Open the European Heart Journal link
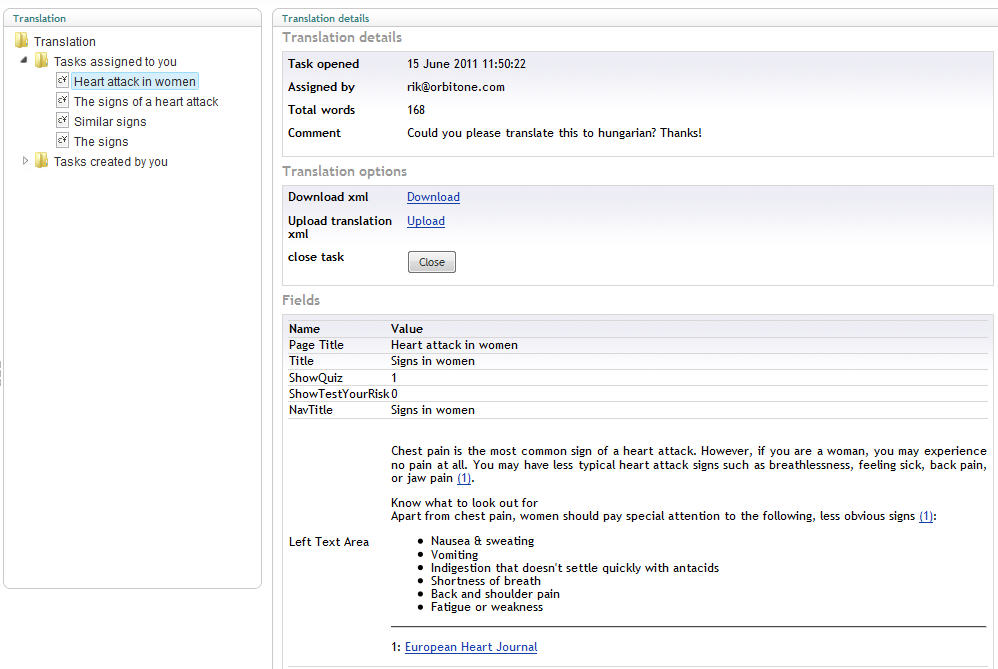 tap(470, 647)
